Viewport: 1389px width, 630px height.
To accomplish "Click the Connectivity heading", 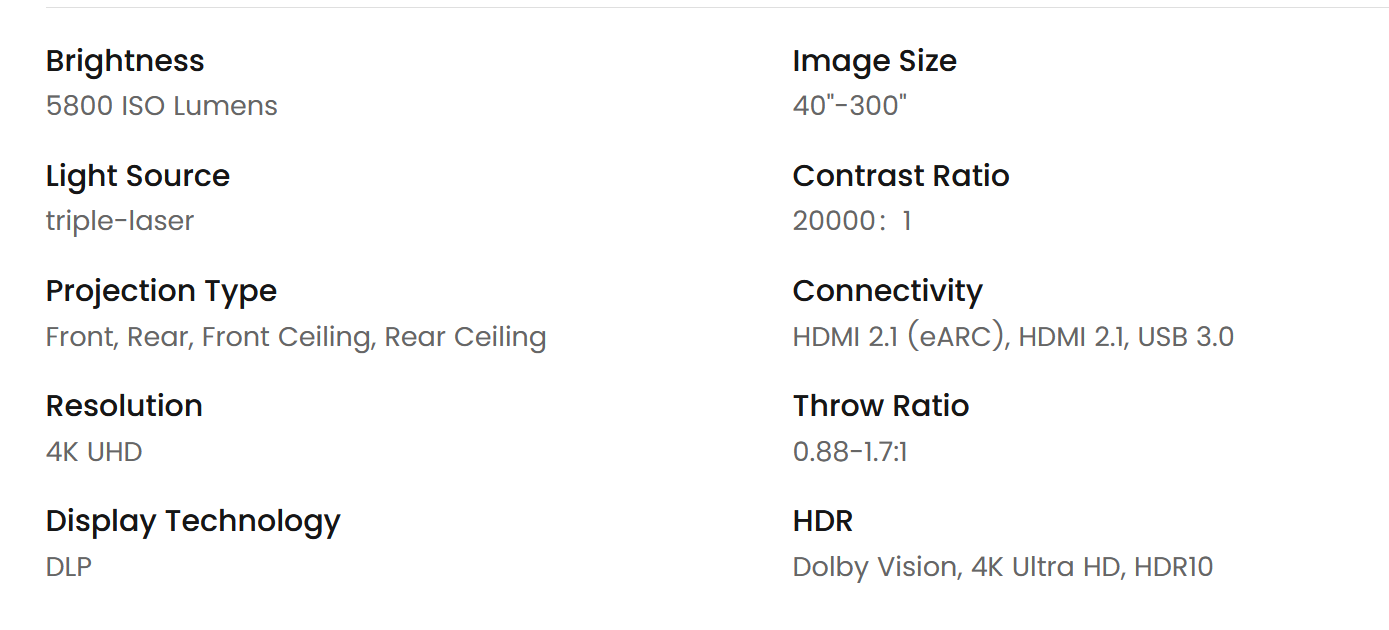I will tap(888, 292).
